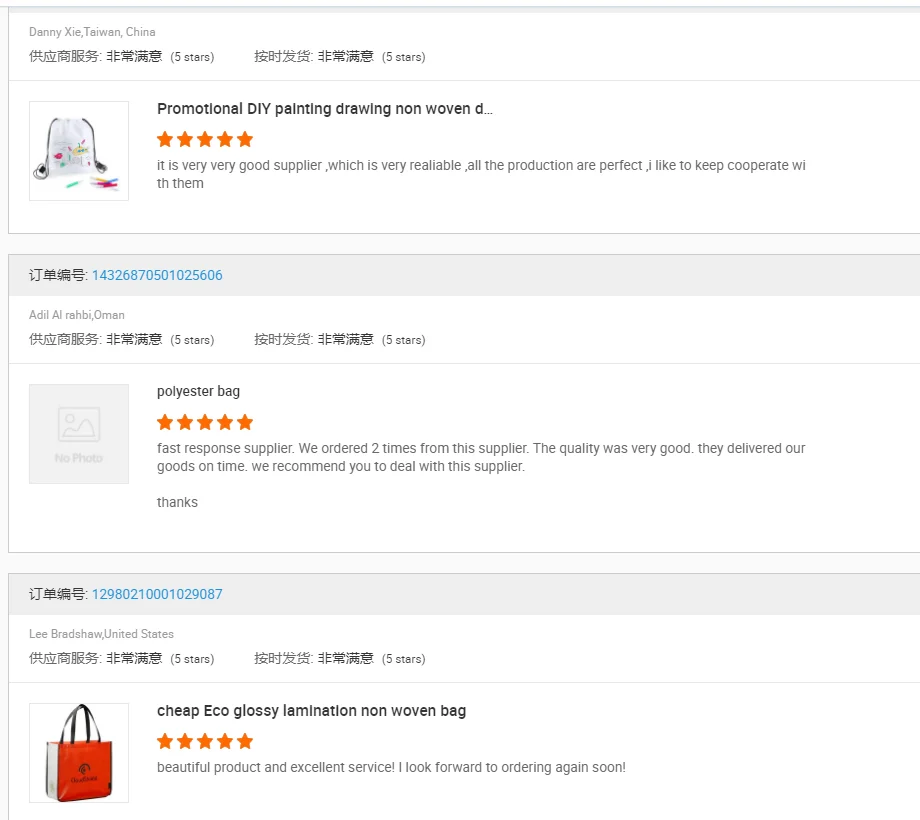920x820 pixels.
Task: Open order number 14326870501025606
Action: coord(157,275)
